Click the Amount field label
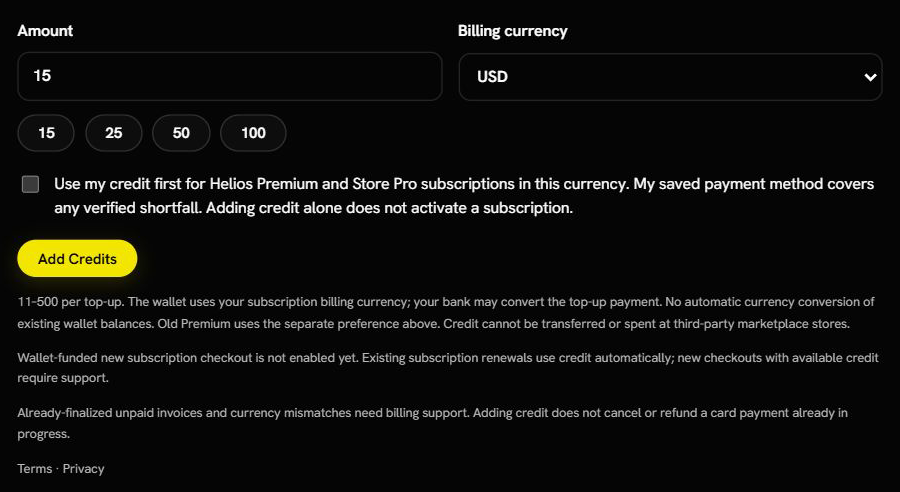Viewport: 900px width, 492px height. 45,31
